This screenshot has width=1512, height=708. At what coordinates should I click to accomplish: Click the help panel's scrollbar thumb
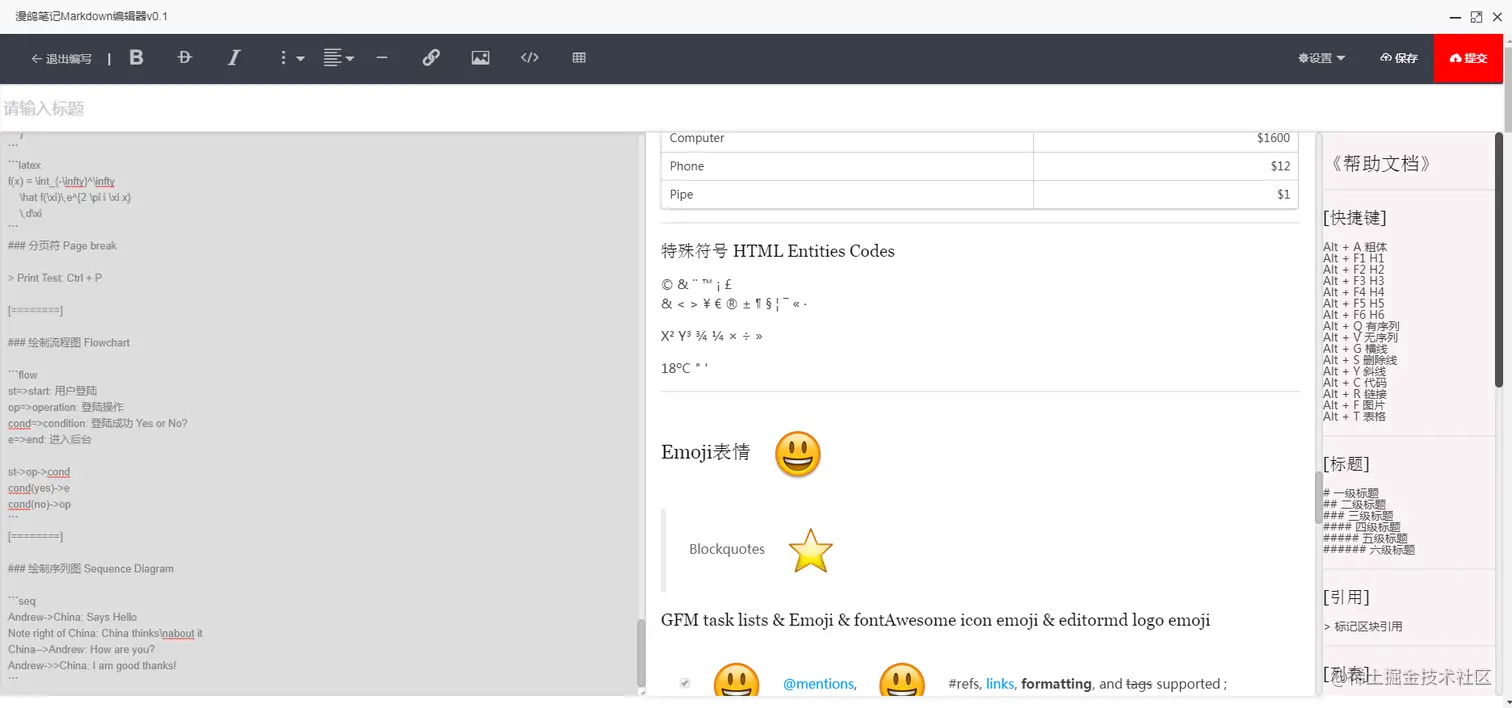pos(1498,260)
